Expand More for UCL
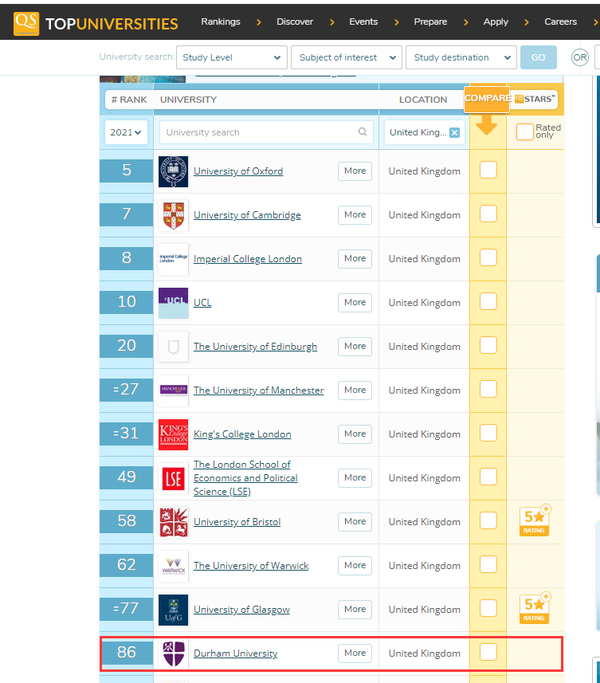The image size is (600, 683). [x=355, y=302]
